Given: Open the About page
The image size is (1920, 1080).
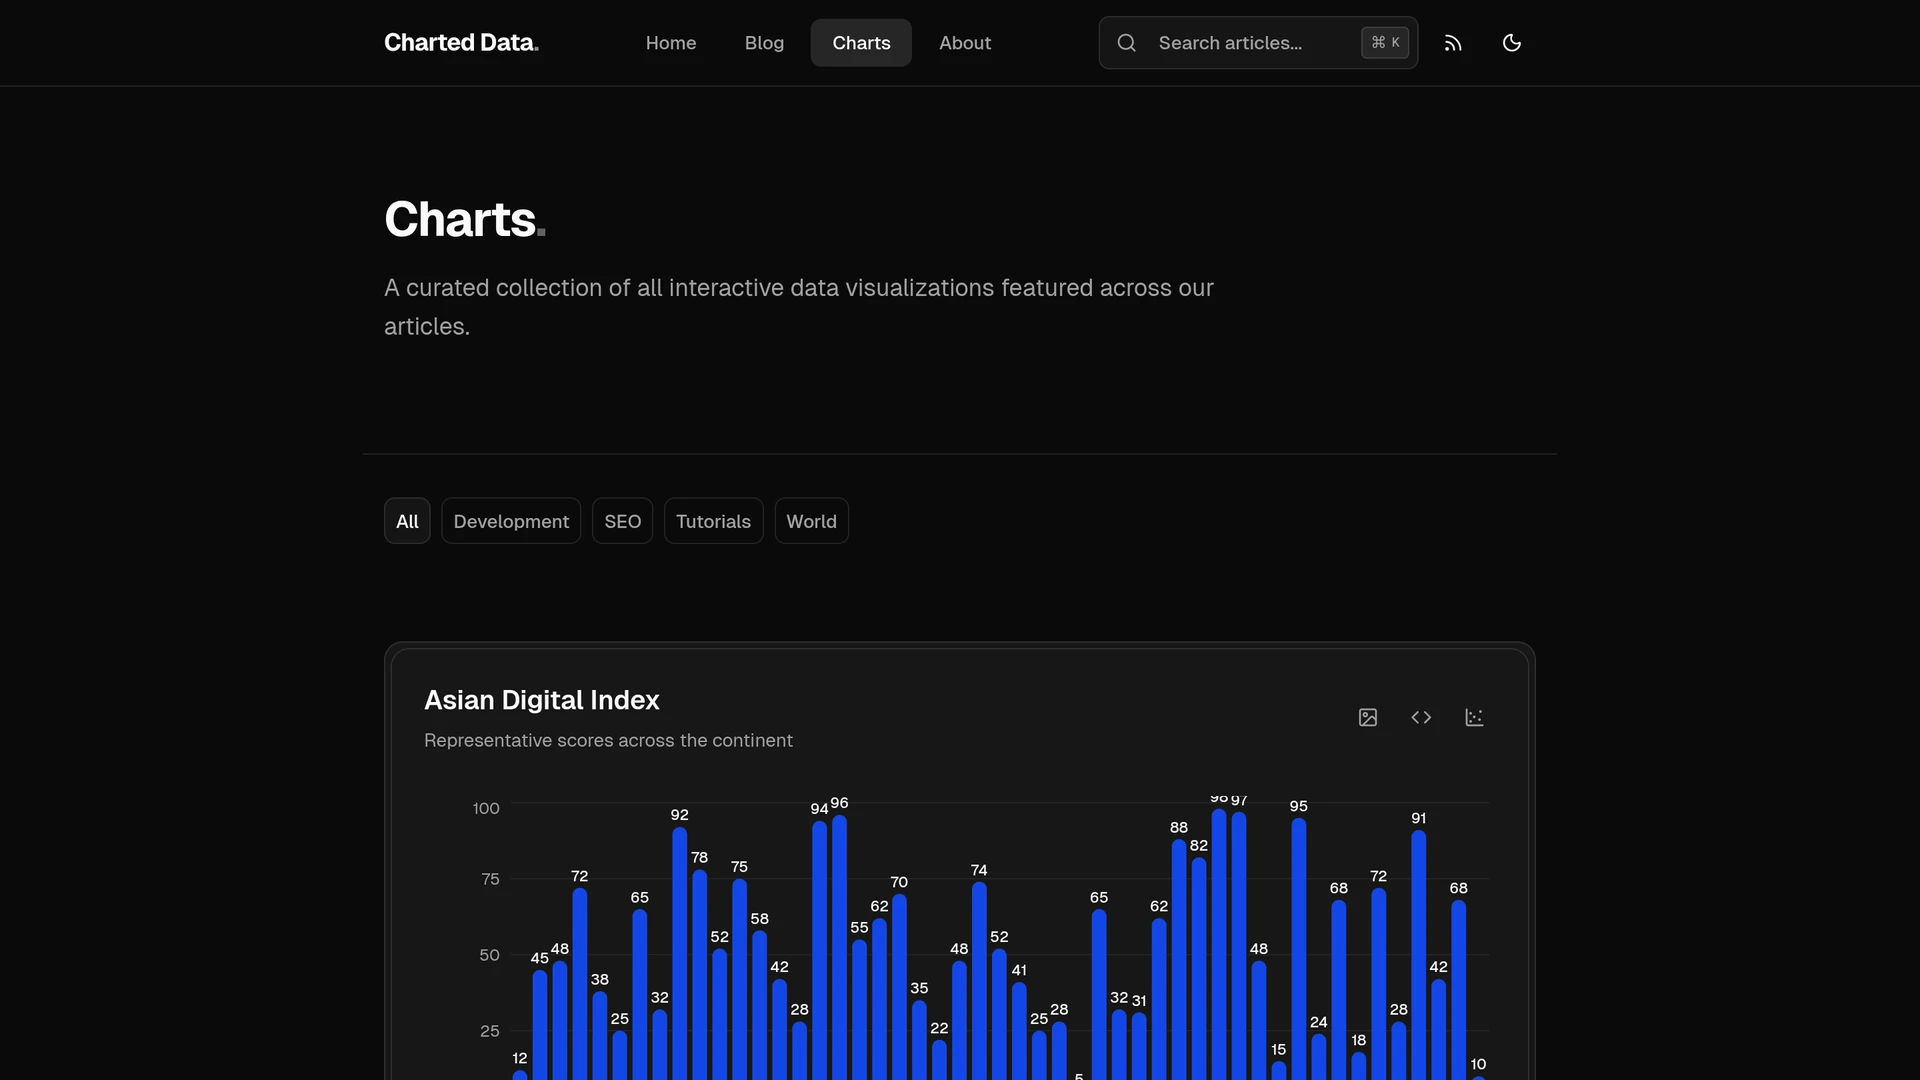Looking at the screenshot, I should (x=965, y=43).
